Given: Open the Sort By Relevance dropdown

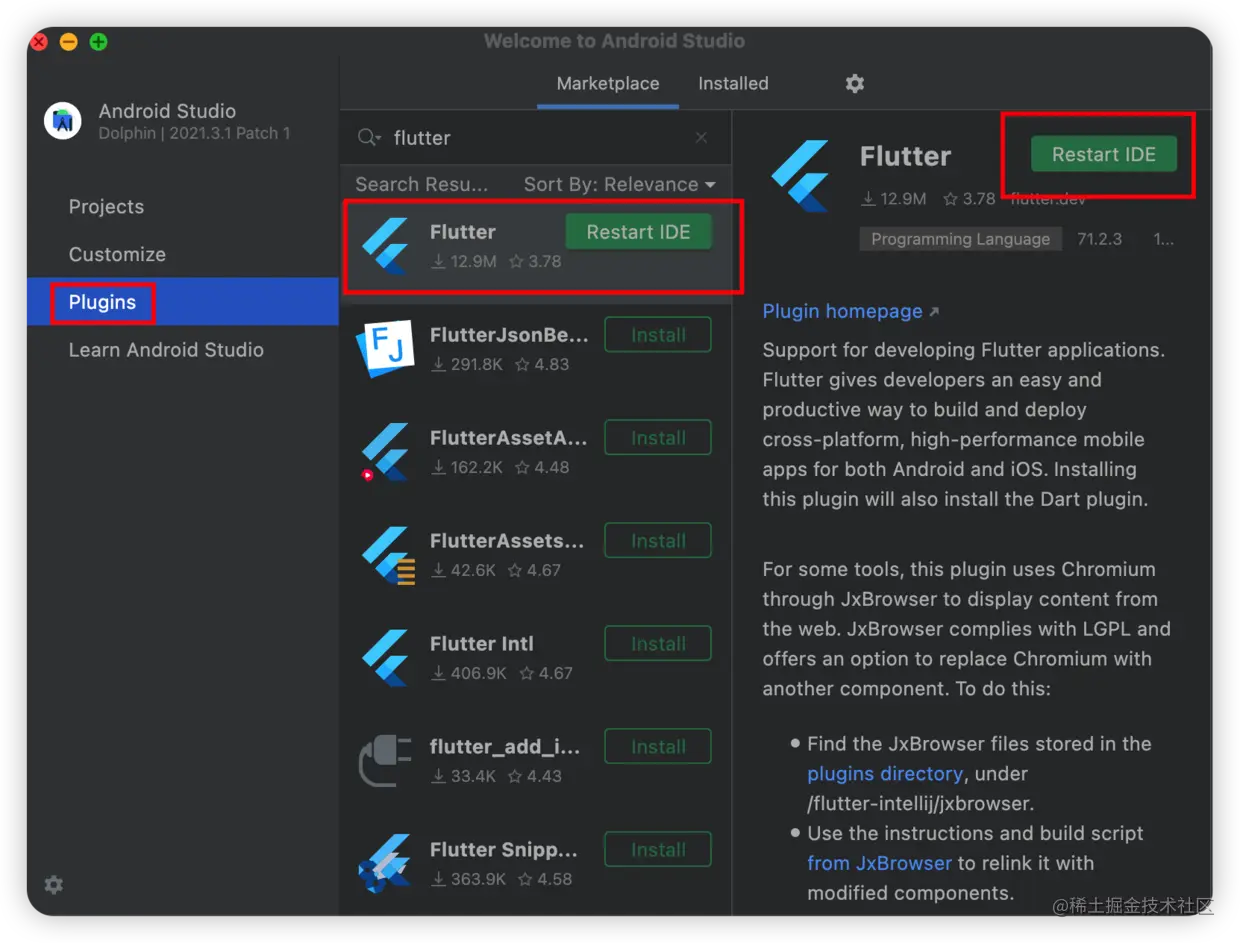Looking at the screenshot, I should click(620, 185).
